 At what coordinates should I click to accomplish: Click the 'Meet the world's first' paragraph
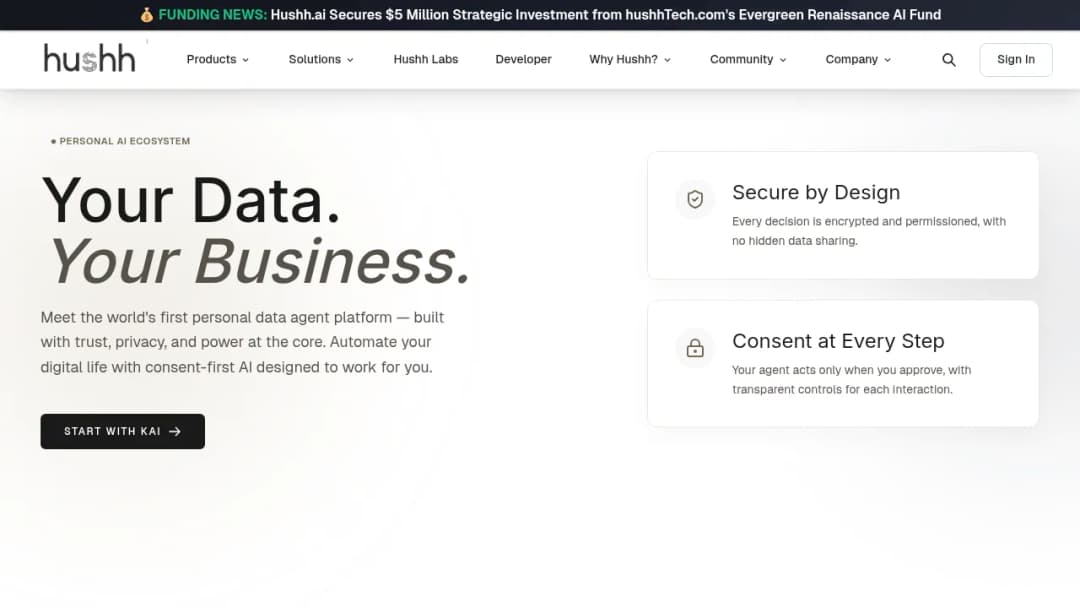point(242,342)
